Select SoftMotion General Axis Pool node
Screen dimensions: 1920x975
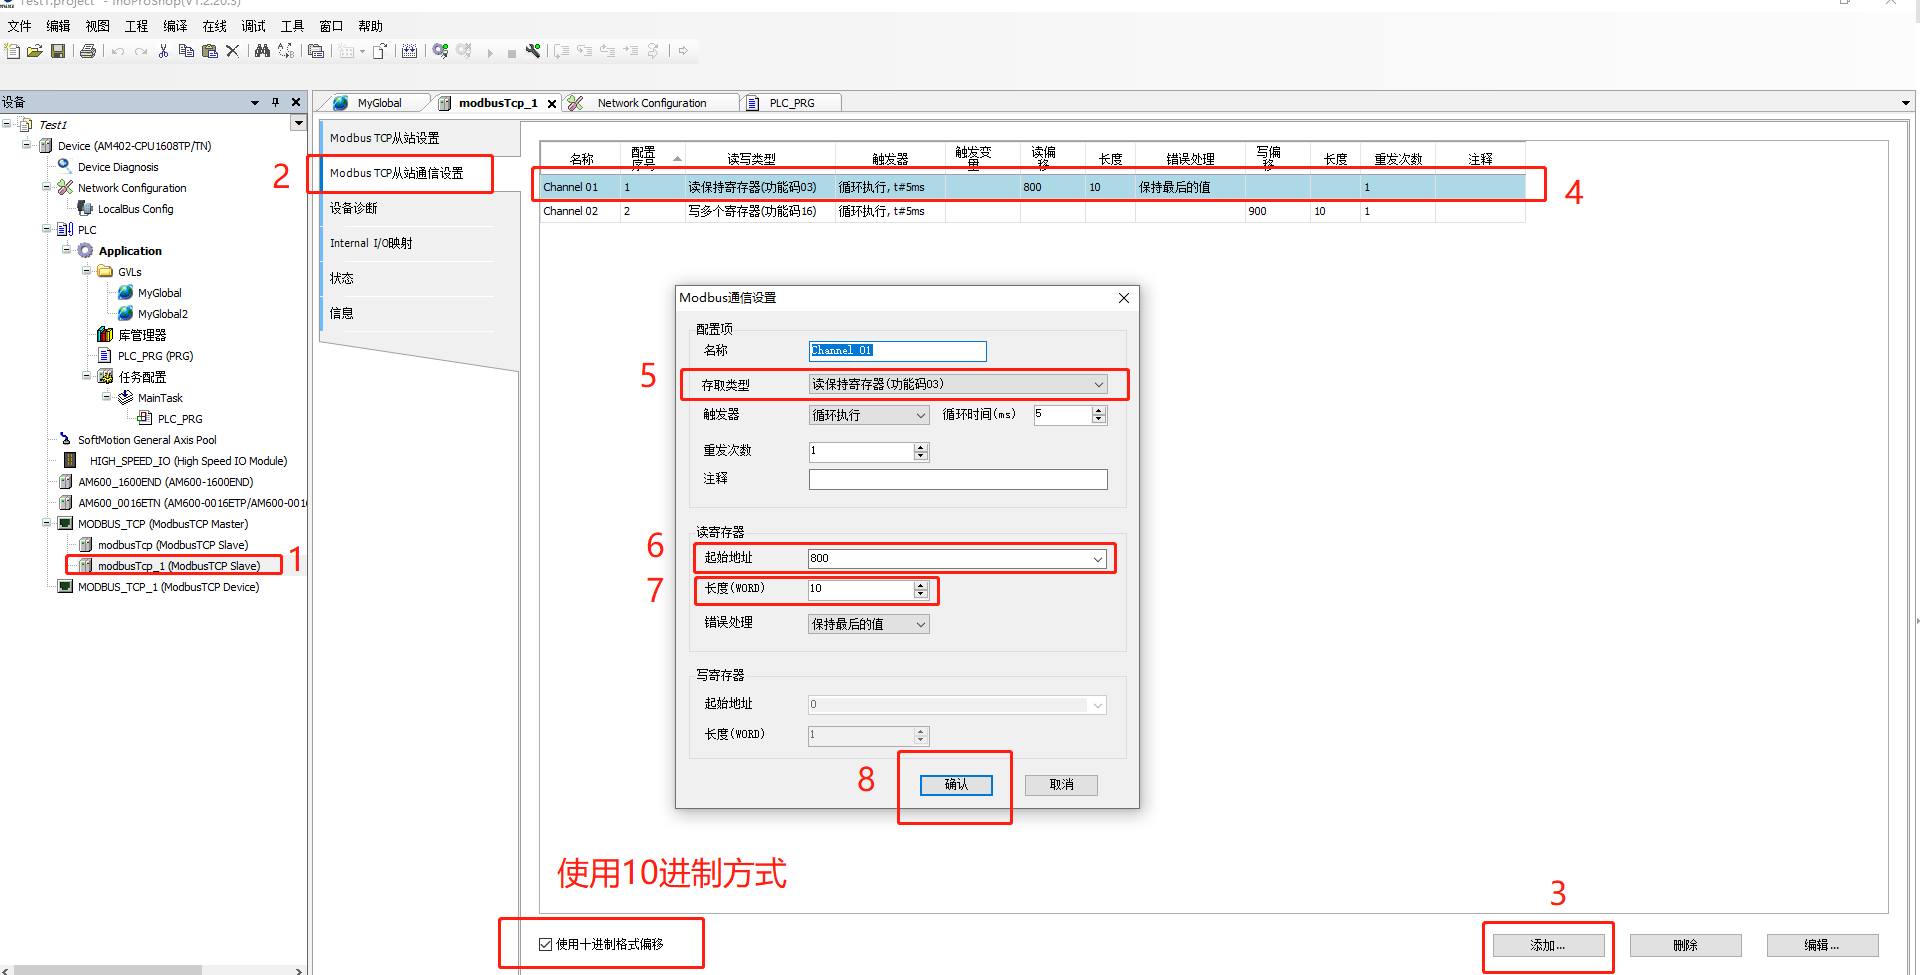click(147, 440)
